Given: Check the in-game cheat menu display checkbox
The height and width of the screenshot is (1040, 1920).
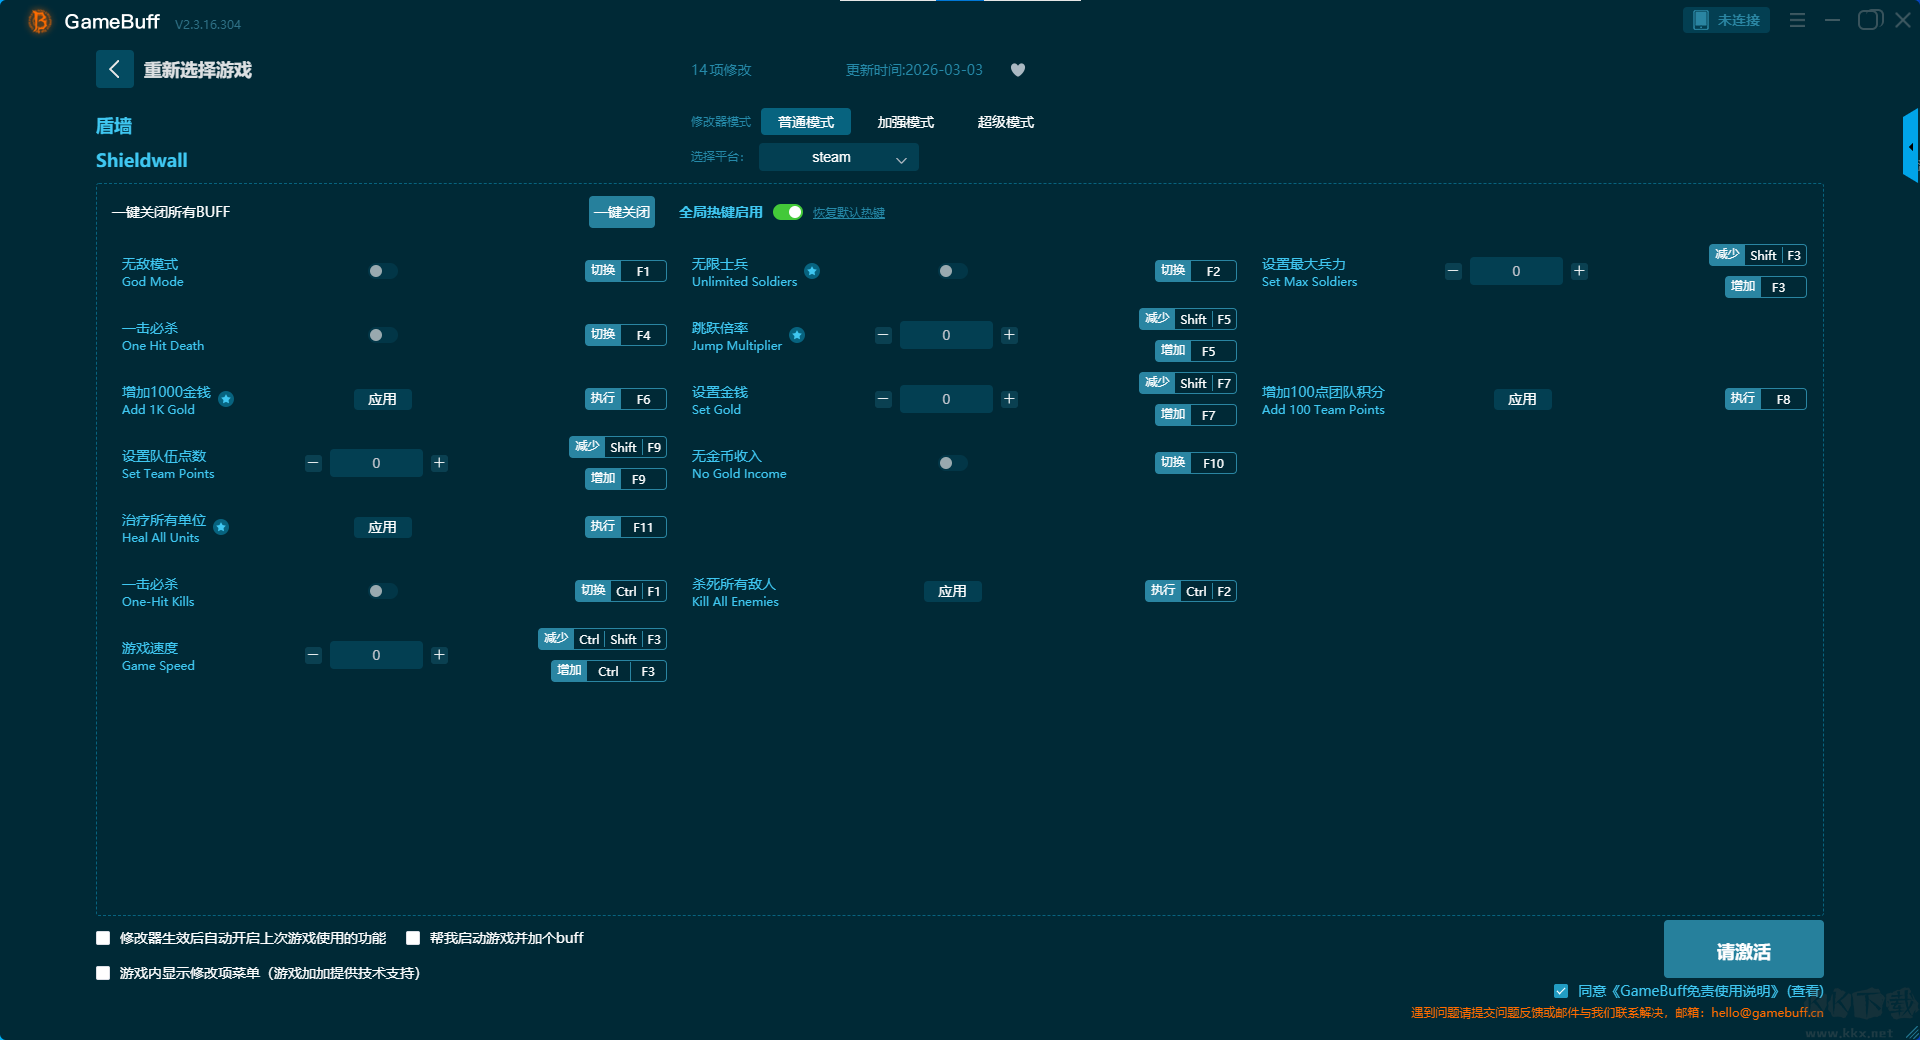Looking at the screenshot, I should (x=103, y=973).
